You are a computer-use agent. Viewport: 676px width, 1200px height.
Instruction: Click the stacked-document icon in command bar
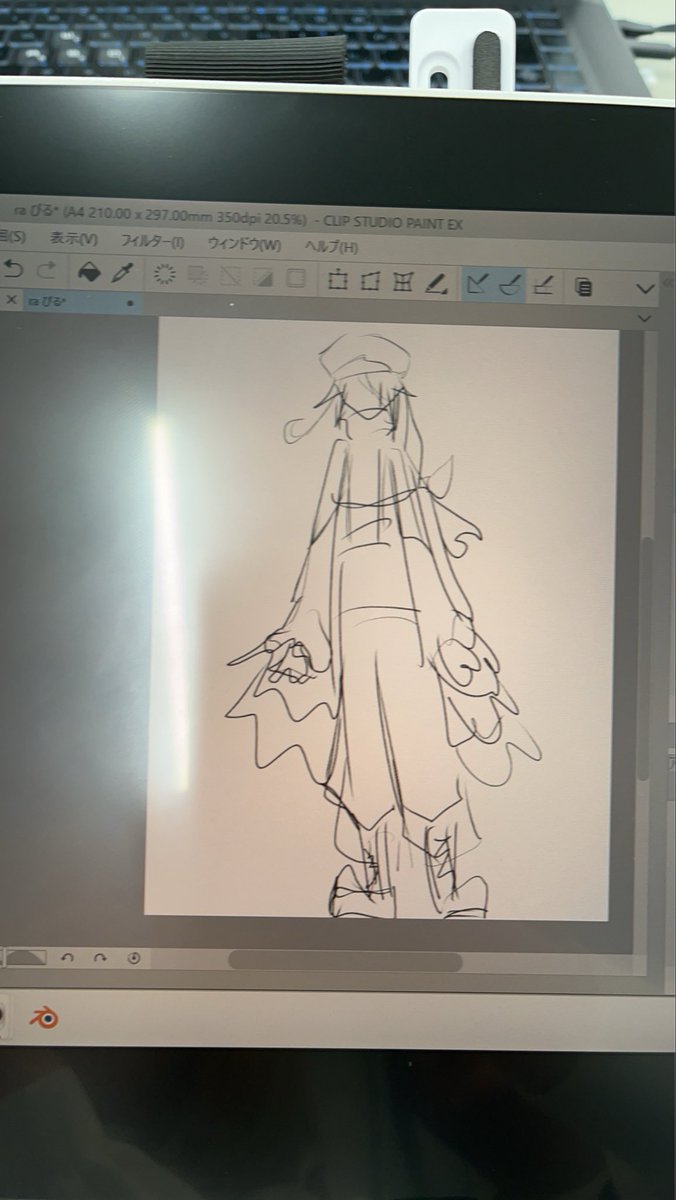click(584, 288)
